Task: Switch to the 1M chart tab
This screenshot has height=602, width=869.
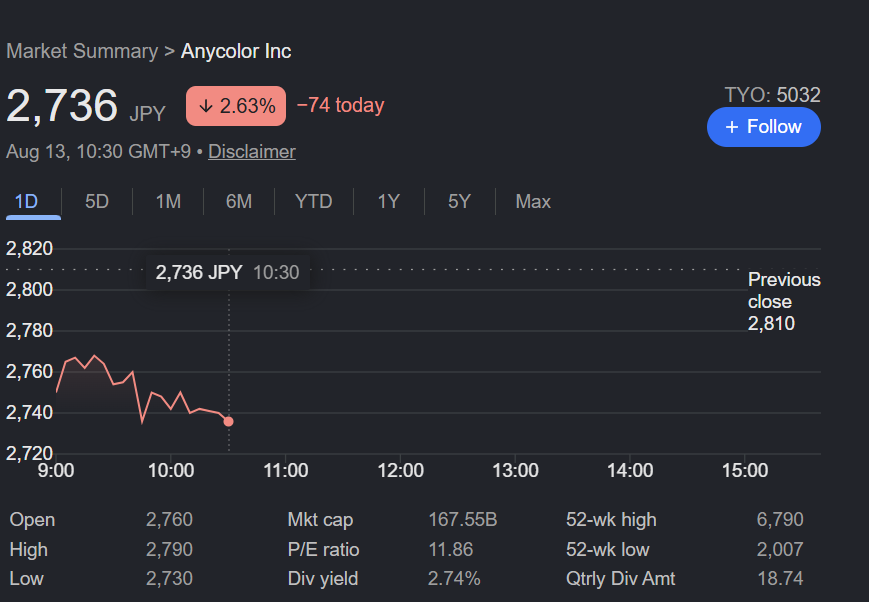Action: (x=168, y=201)
